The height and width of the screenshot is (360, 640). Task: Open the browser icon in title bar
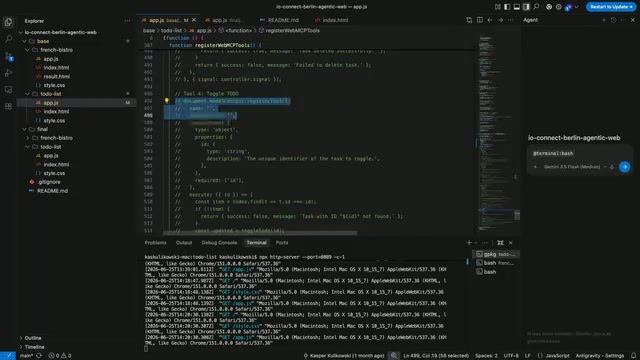tap(549, 7)
